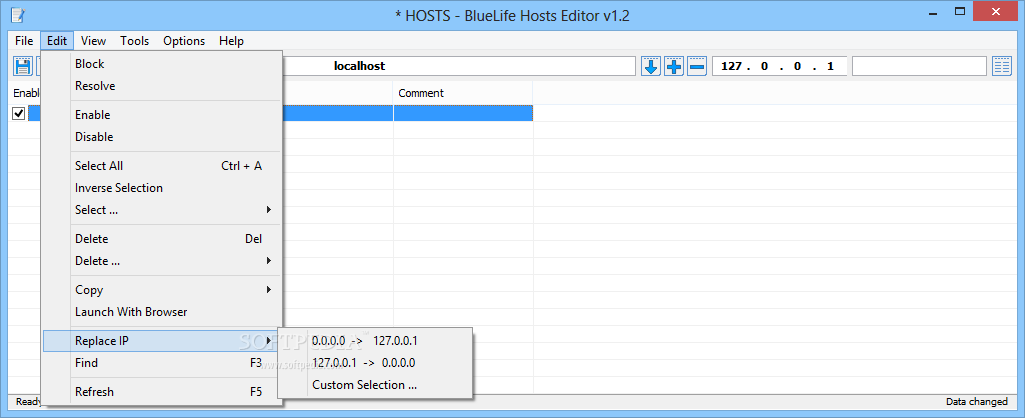This screenshot has width=1025, height=418.
Task: Replace 0.0.0.0 with 127.0.0.1
Action: coord(364,341)
